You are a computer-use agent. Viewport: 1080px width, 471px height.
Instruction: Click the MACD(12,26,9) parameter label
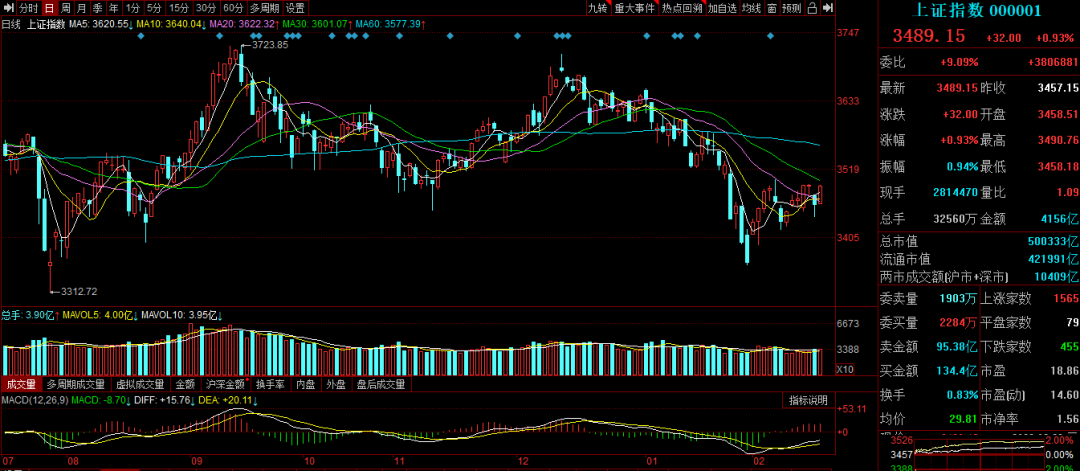[x=35, y=400]
